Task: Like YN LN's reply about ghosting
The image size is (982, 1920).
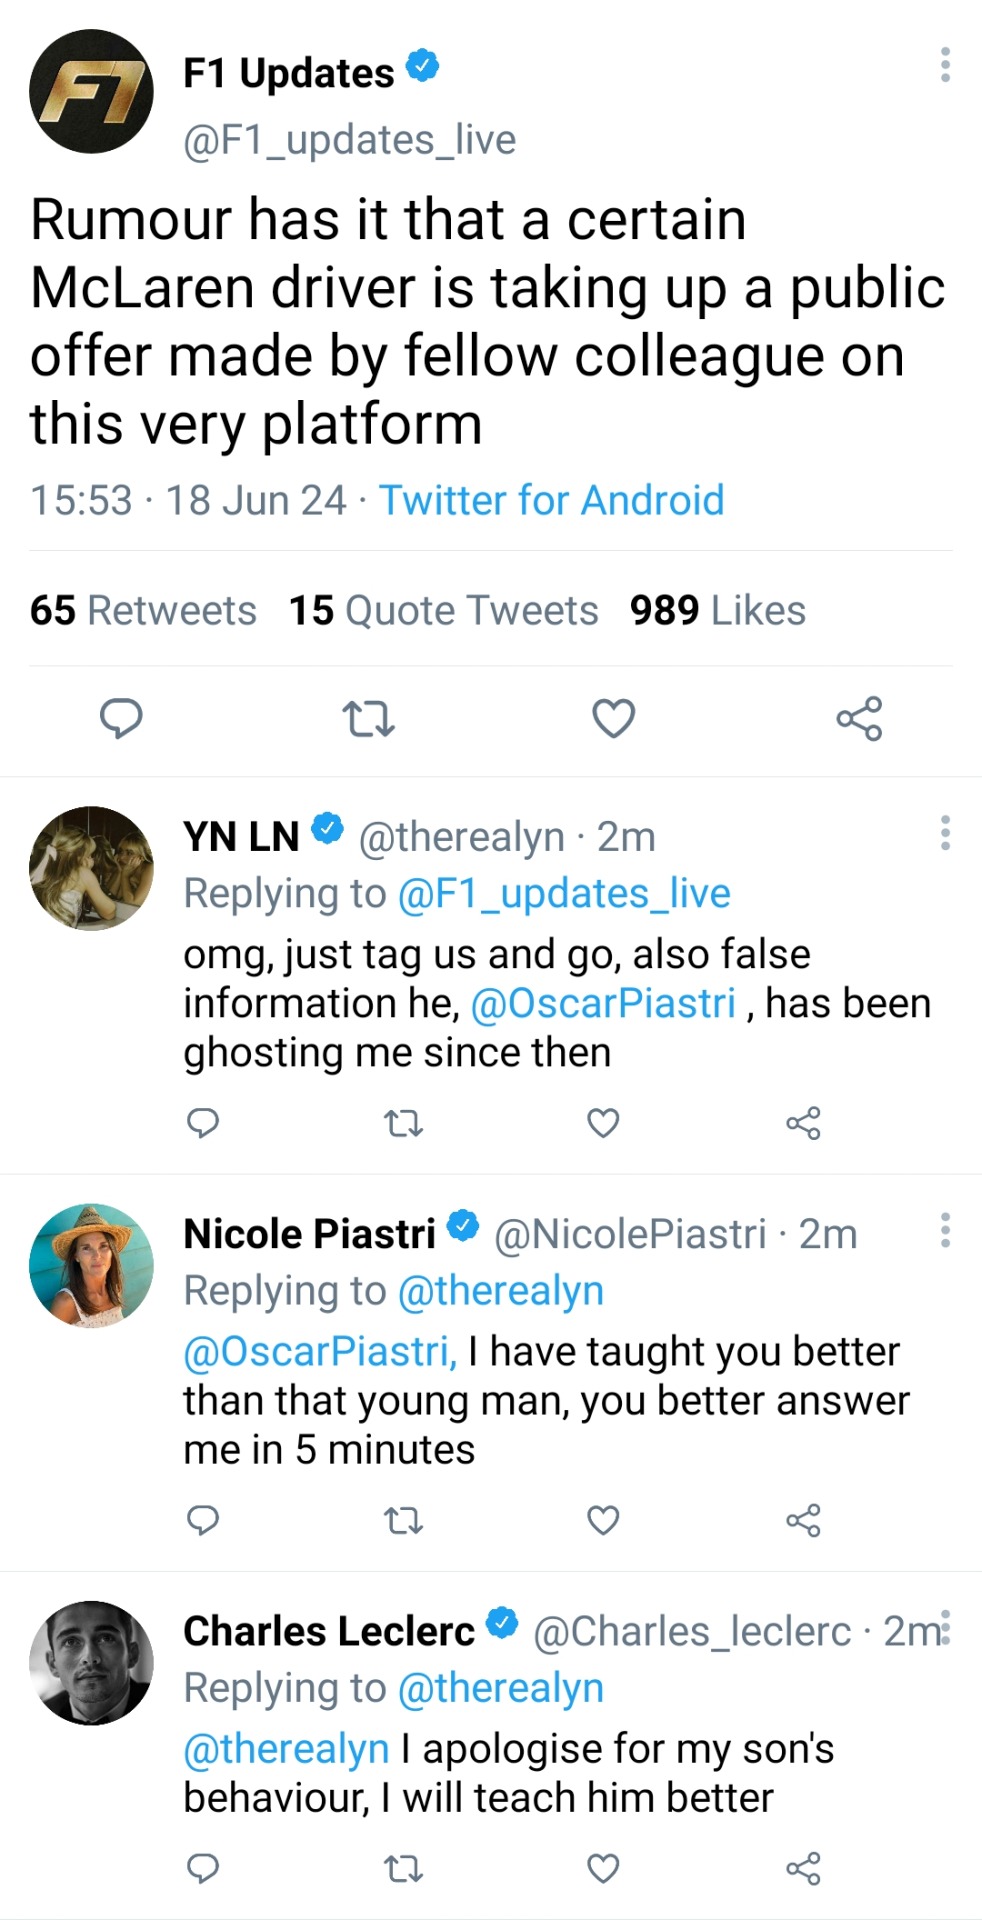Action: click(603, 1123)
